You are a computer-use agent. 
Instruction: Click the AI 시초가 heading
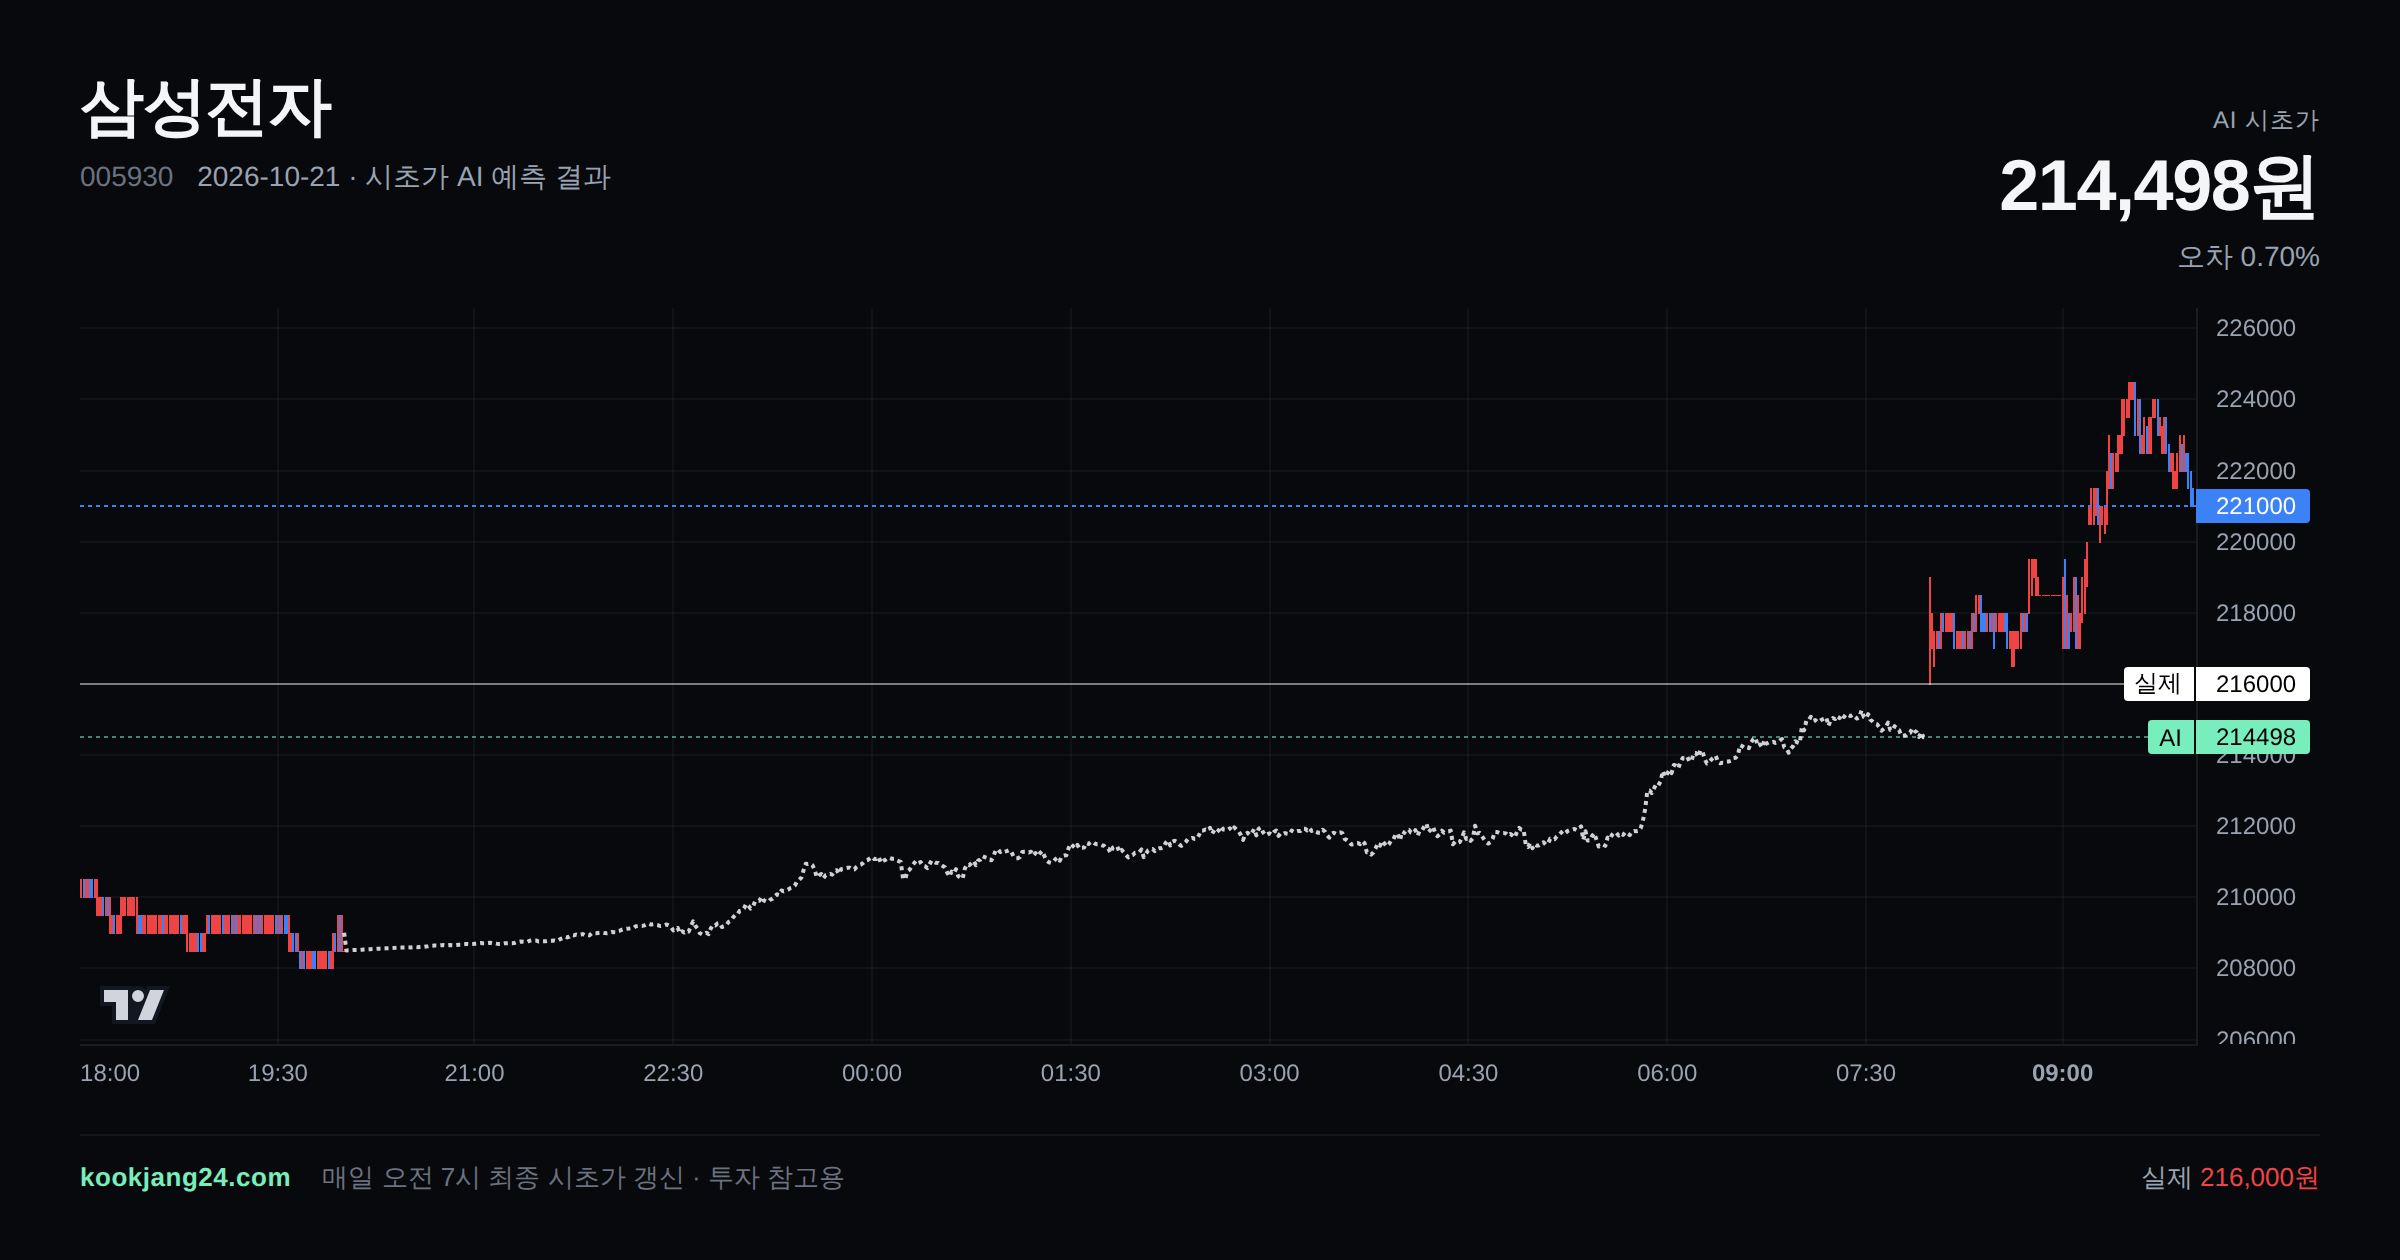pyautogui.click(x=2265, y=120)
